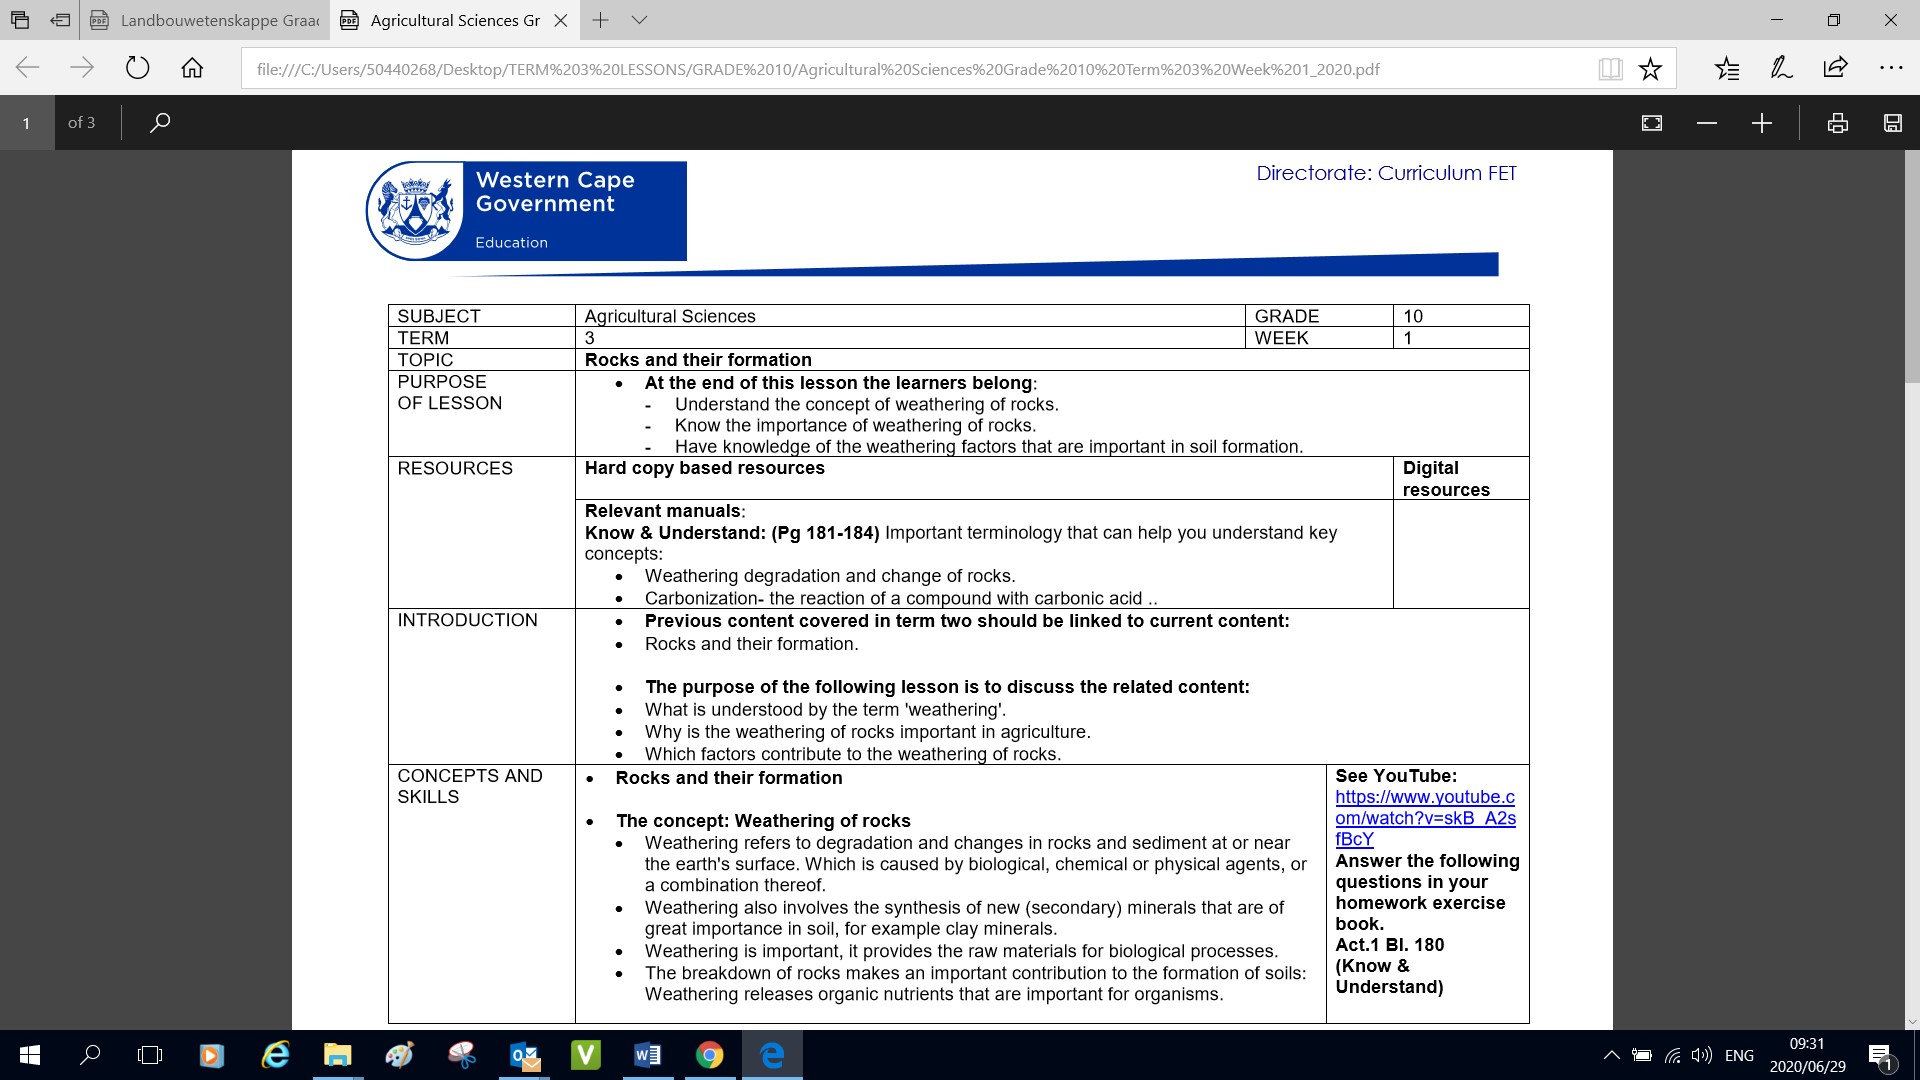This screenshot has width=1920, height=1080.
Task: Print the PDF document
Action: tap(1837, 123)
